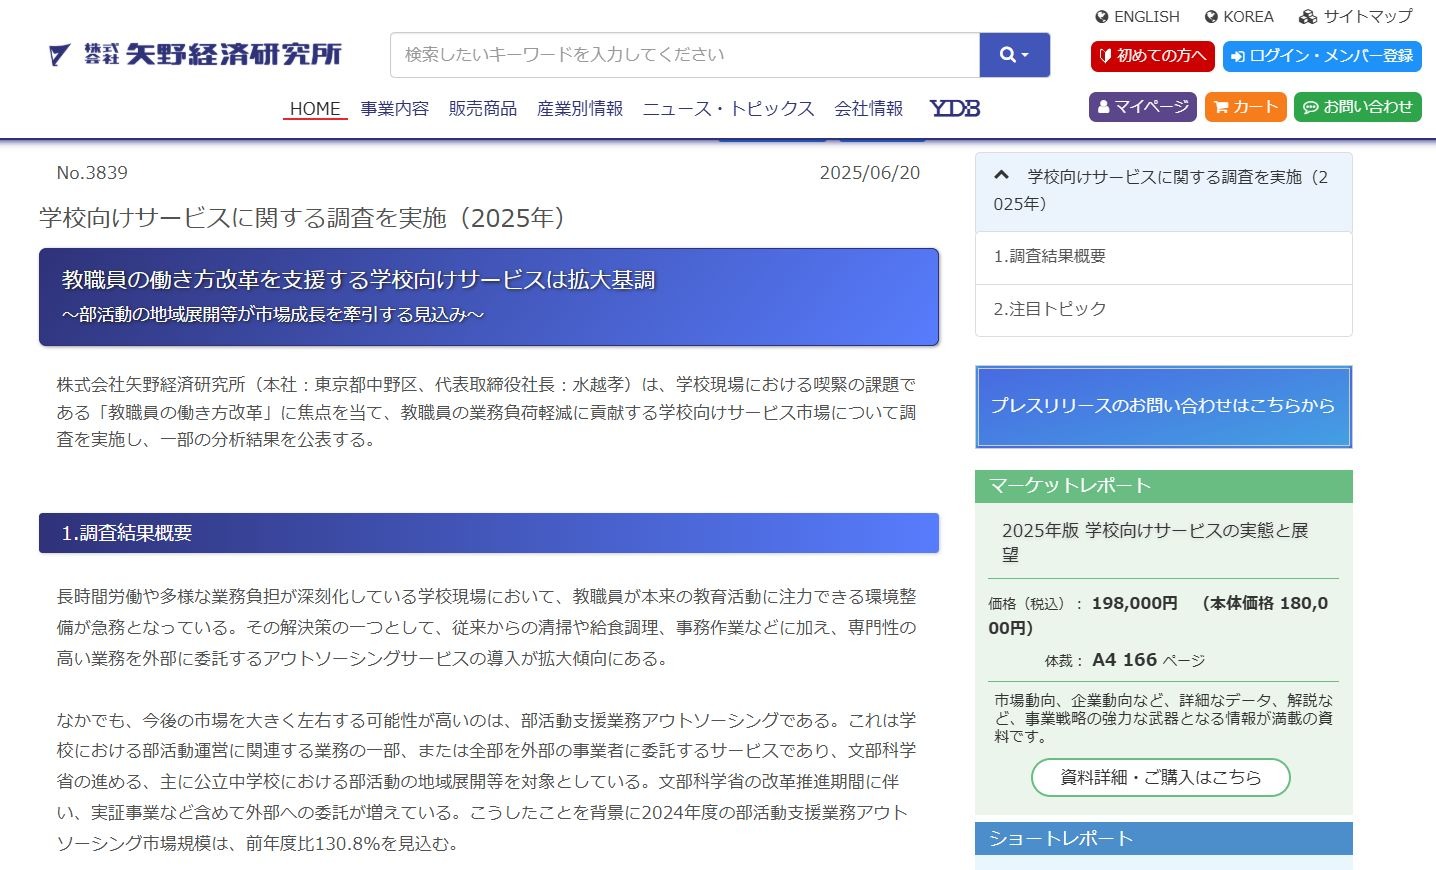1436x870 pixels.
Task: Collapse the sidebar table of contents chevron
Action: [1001, 175]
